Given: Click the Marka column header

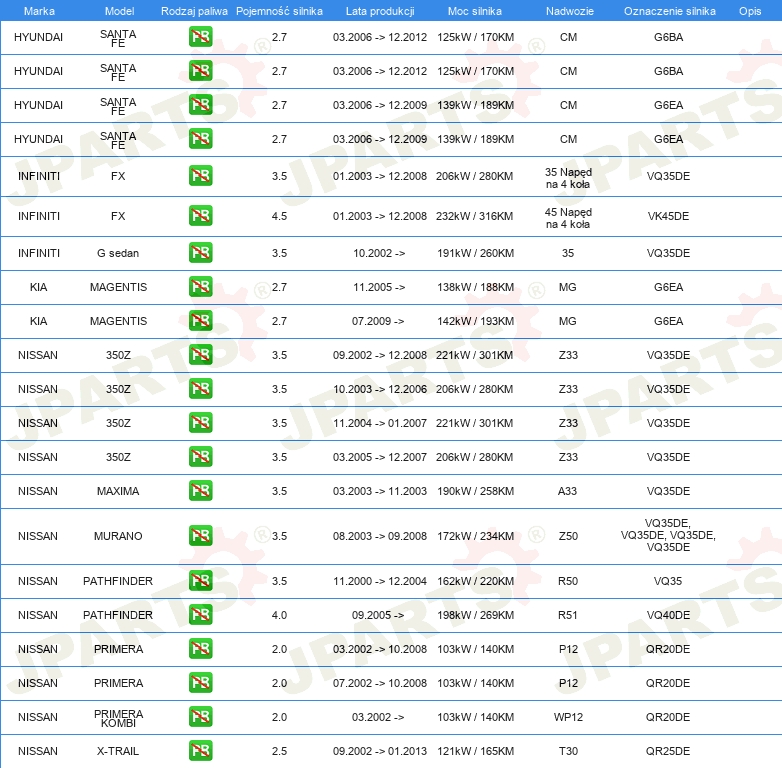Looking at the screenshot, I should click(39, 11).
